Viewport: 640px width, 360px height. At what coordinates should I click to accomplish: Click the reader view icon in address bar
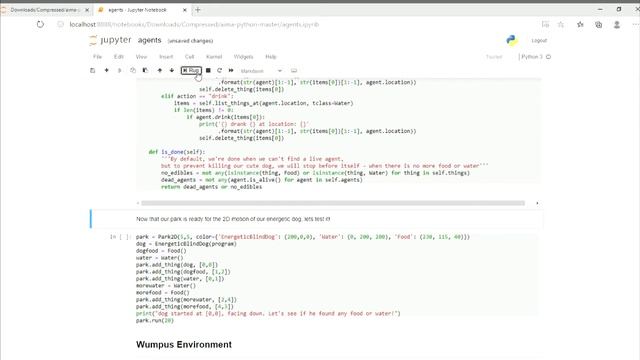pos(545,24)
